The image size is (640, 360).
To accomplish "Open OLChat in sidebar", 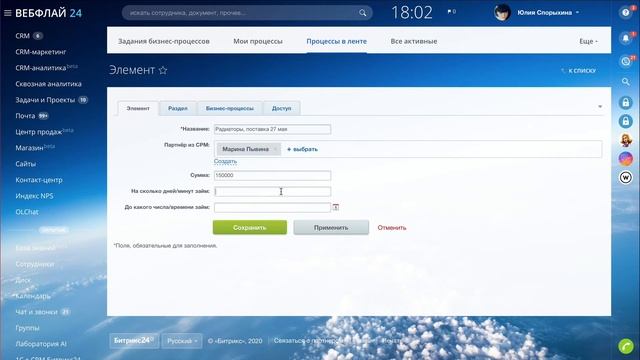I will [x=27, y=212].
